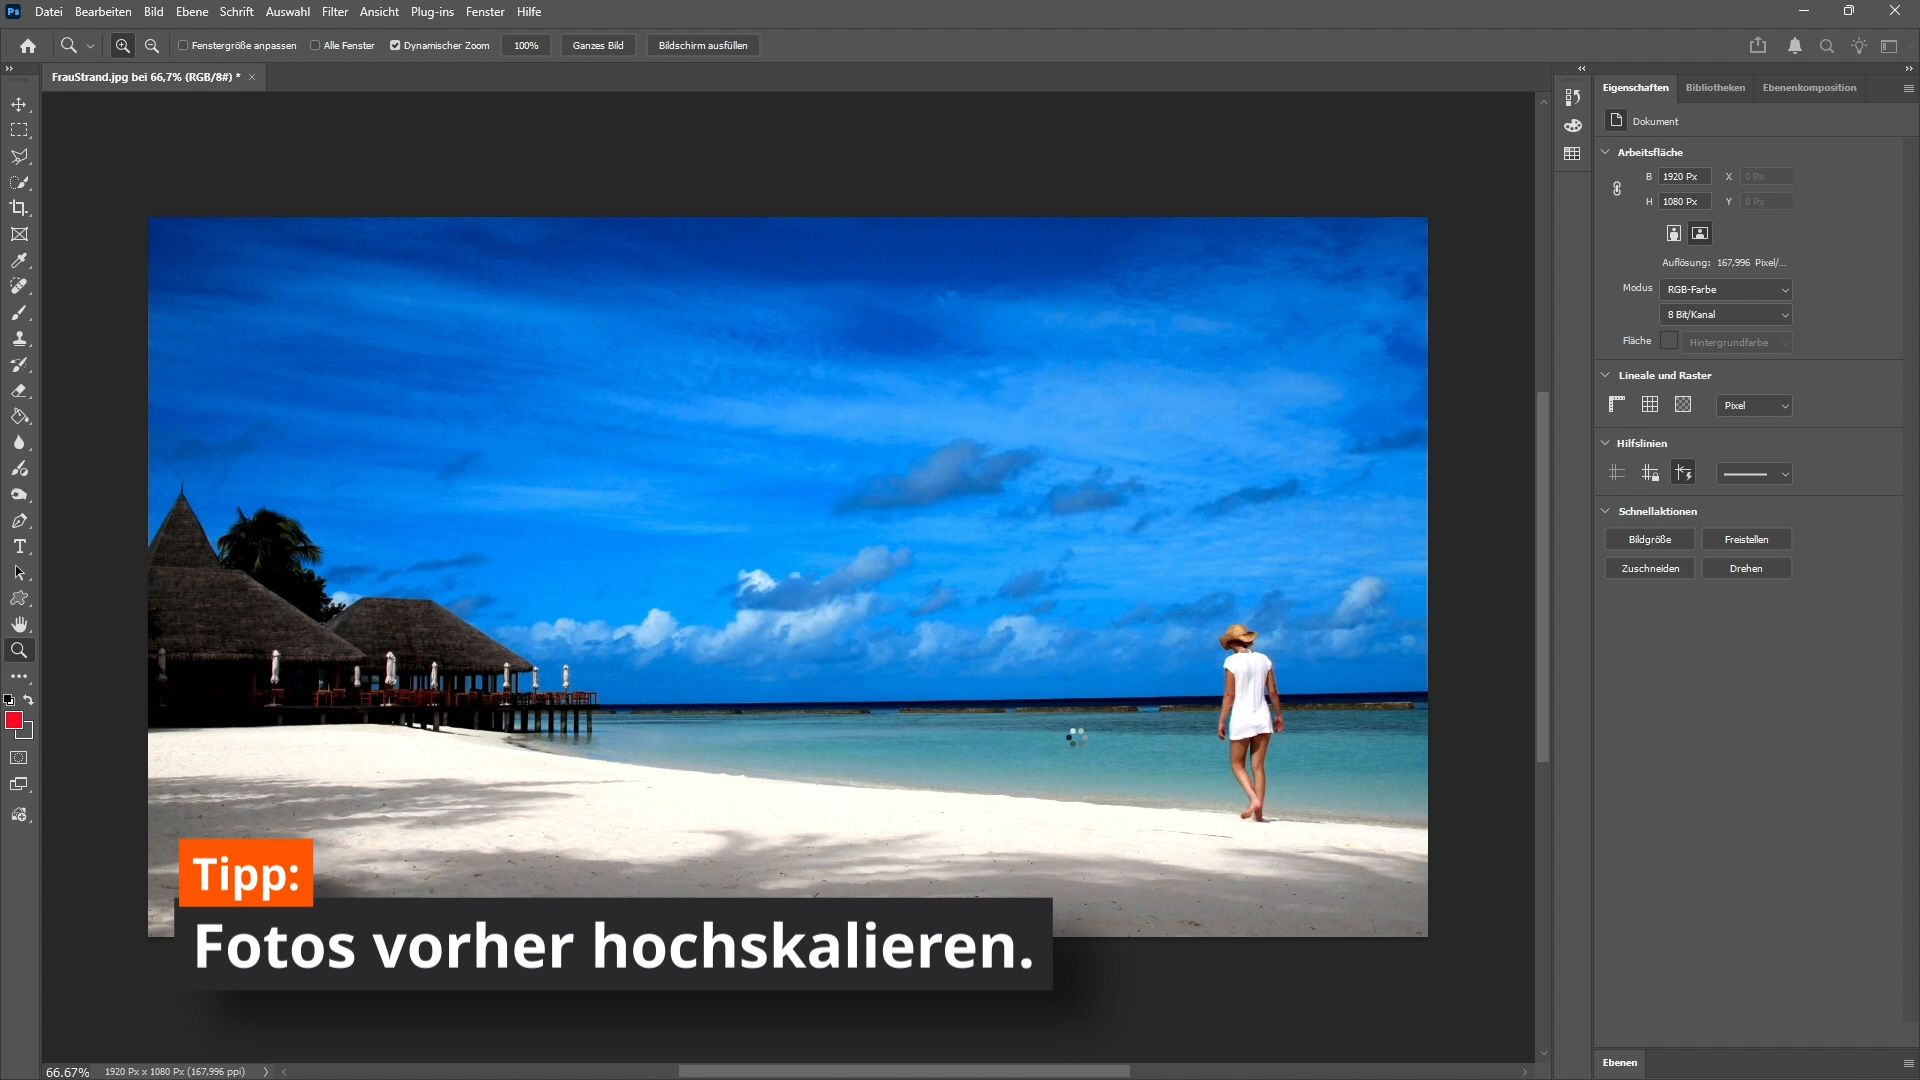Check the Alle Fenster option
This screenshot has height=1080, width=1920.
[315, 46]
